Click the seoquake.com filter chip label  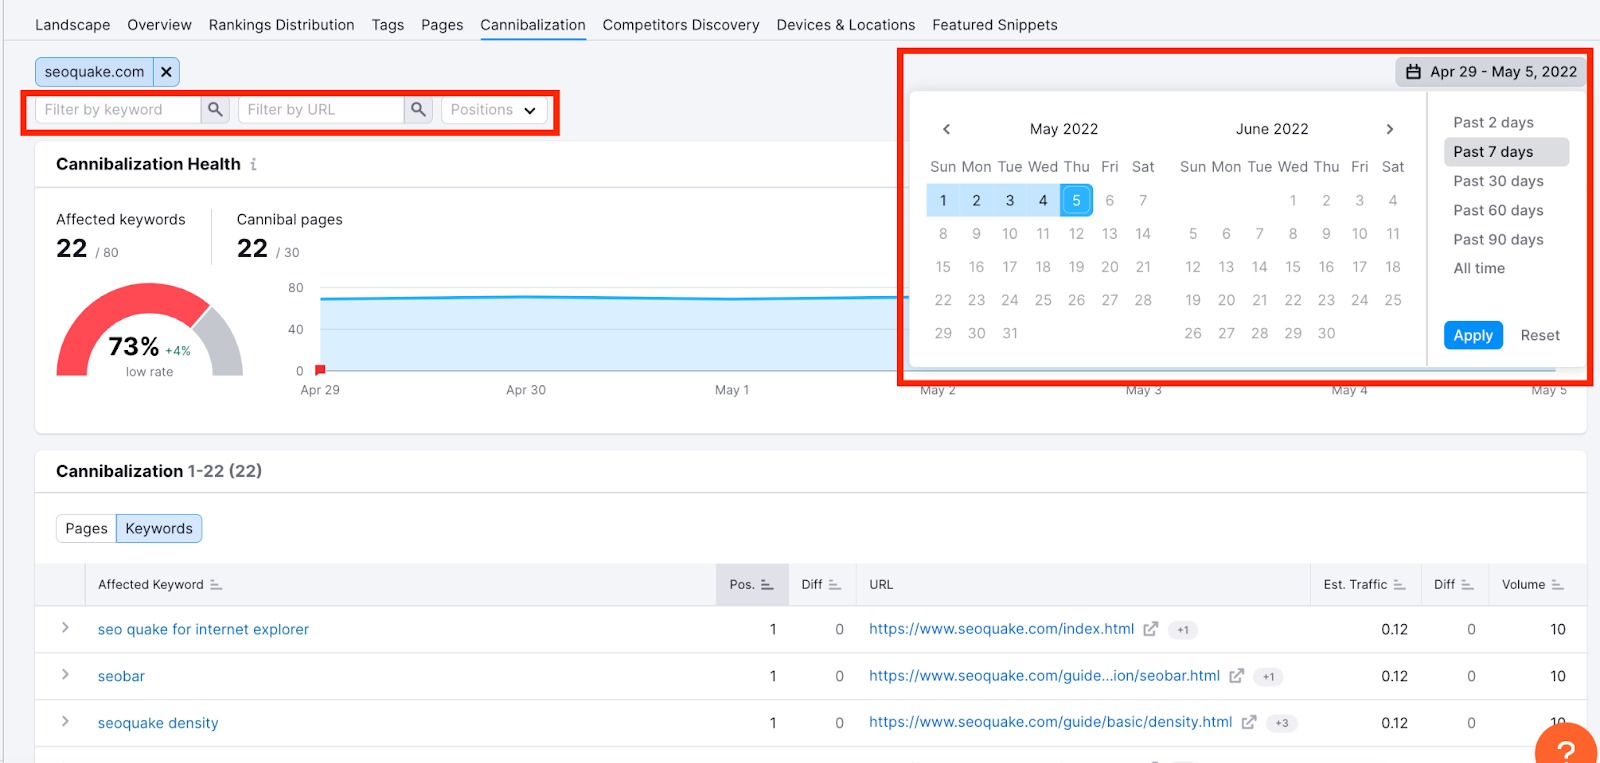coord(94,72)
